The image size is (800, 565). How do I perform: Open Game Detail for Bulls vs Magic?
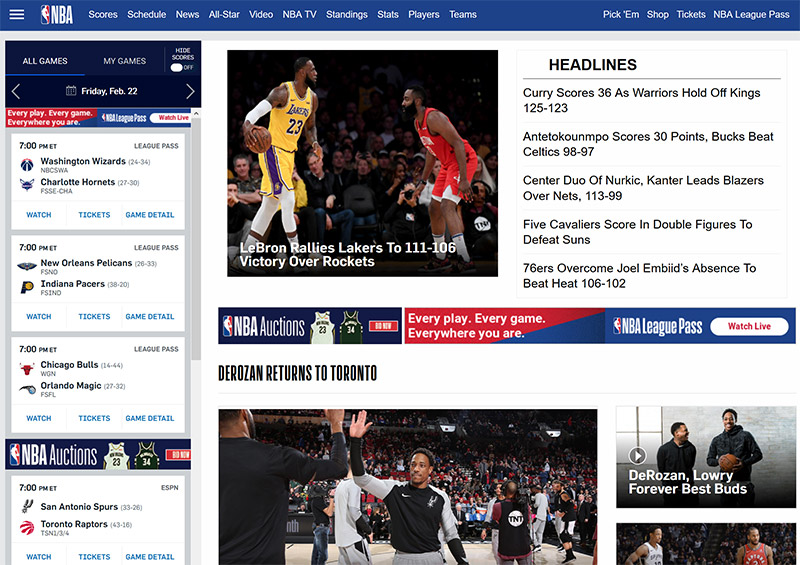(x=149, y=418)
